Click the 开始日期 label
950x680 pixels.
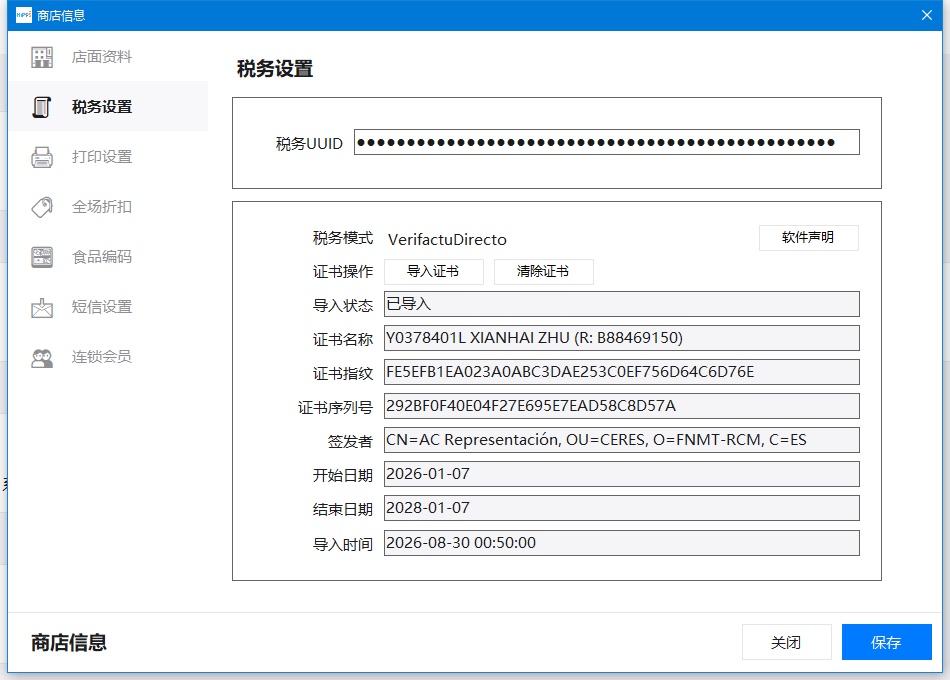click(343, 476)
